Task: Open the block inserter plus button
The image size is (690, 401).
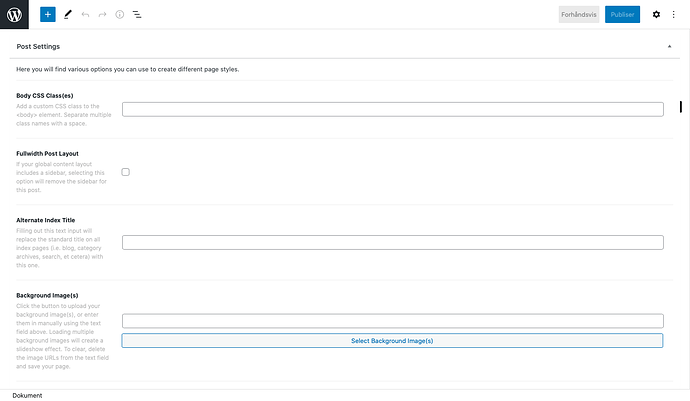Action: [48, 15]
